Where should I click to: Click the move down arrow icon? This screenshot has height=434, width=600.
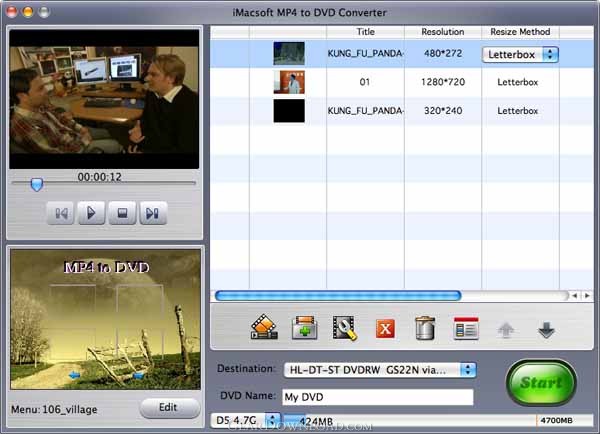coord(546,330)
